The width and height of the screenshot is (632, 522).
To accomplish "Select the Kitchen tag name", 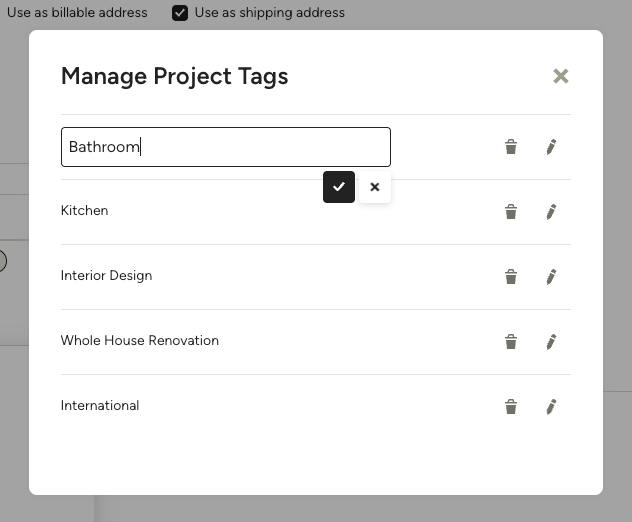I will click(84, 210).
